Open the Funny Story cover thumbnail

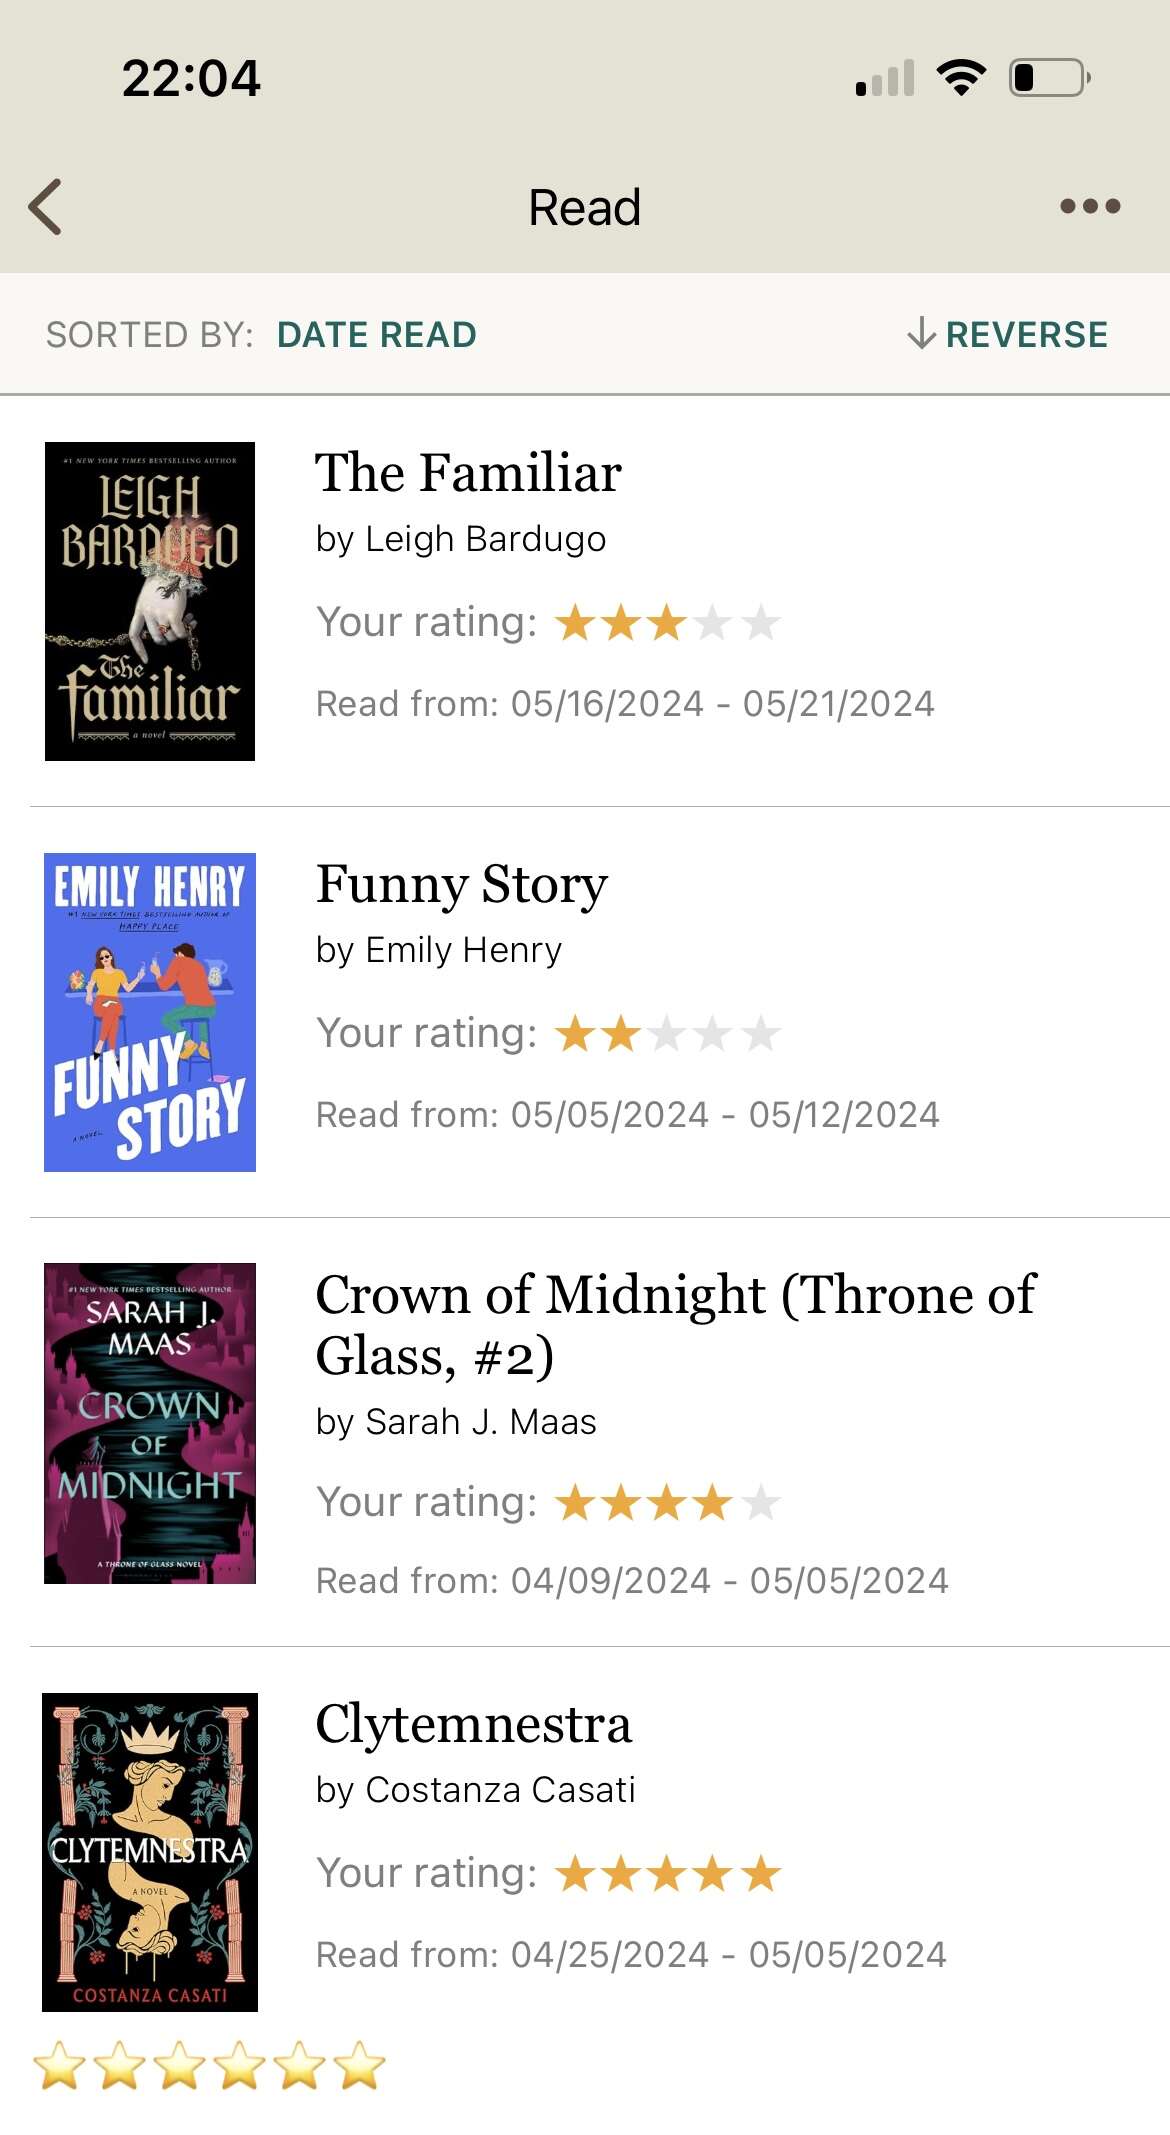tap(150, 1012)
